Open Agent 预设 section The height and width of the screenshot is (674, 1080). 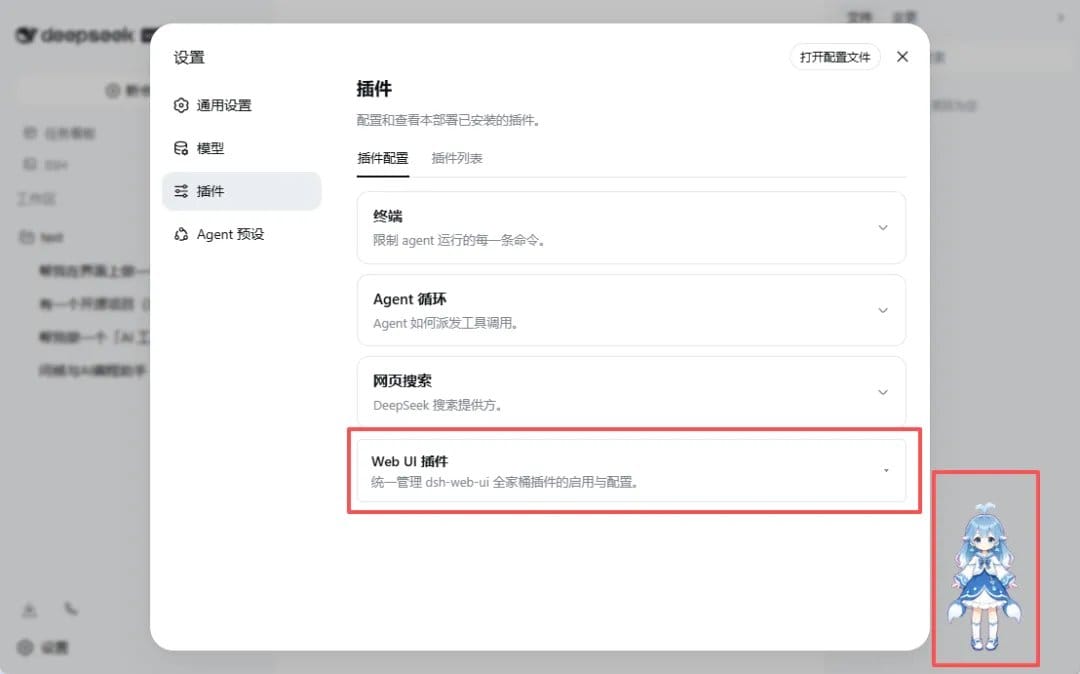pyautogui.click(x=241, y=234)
